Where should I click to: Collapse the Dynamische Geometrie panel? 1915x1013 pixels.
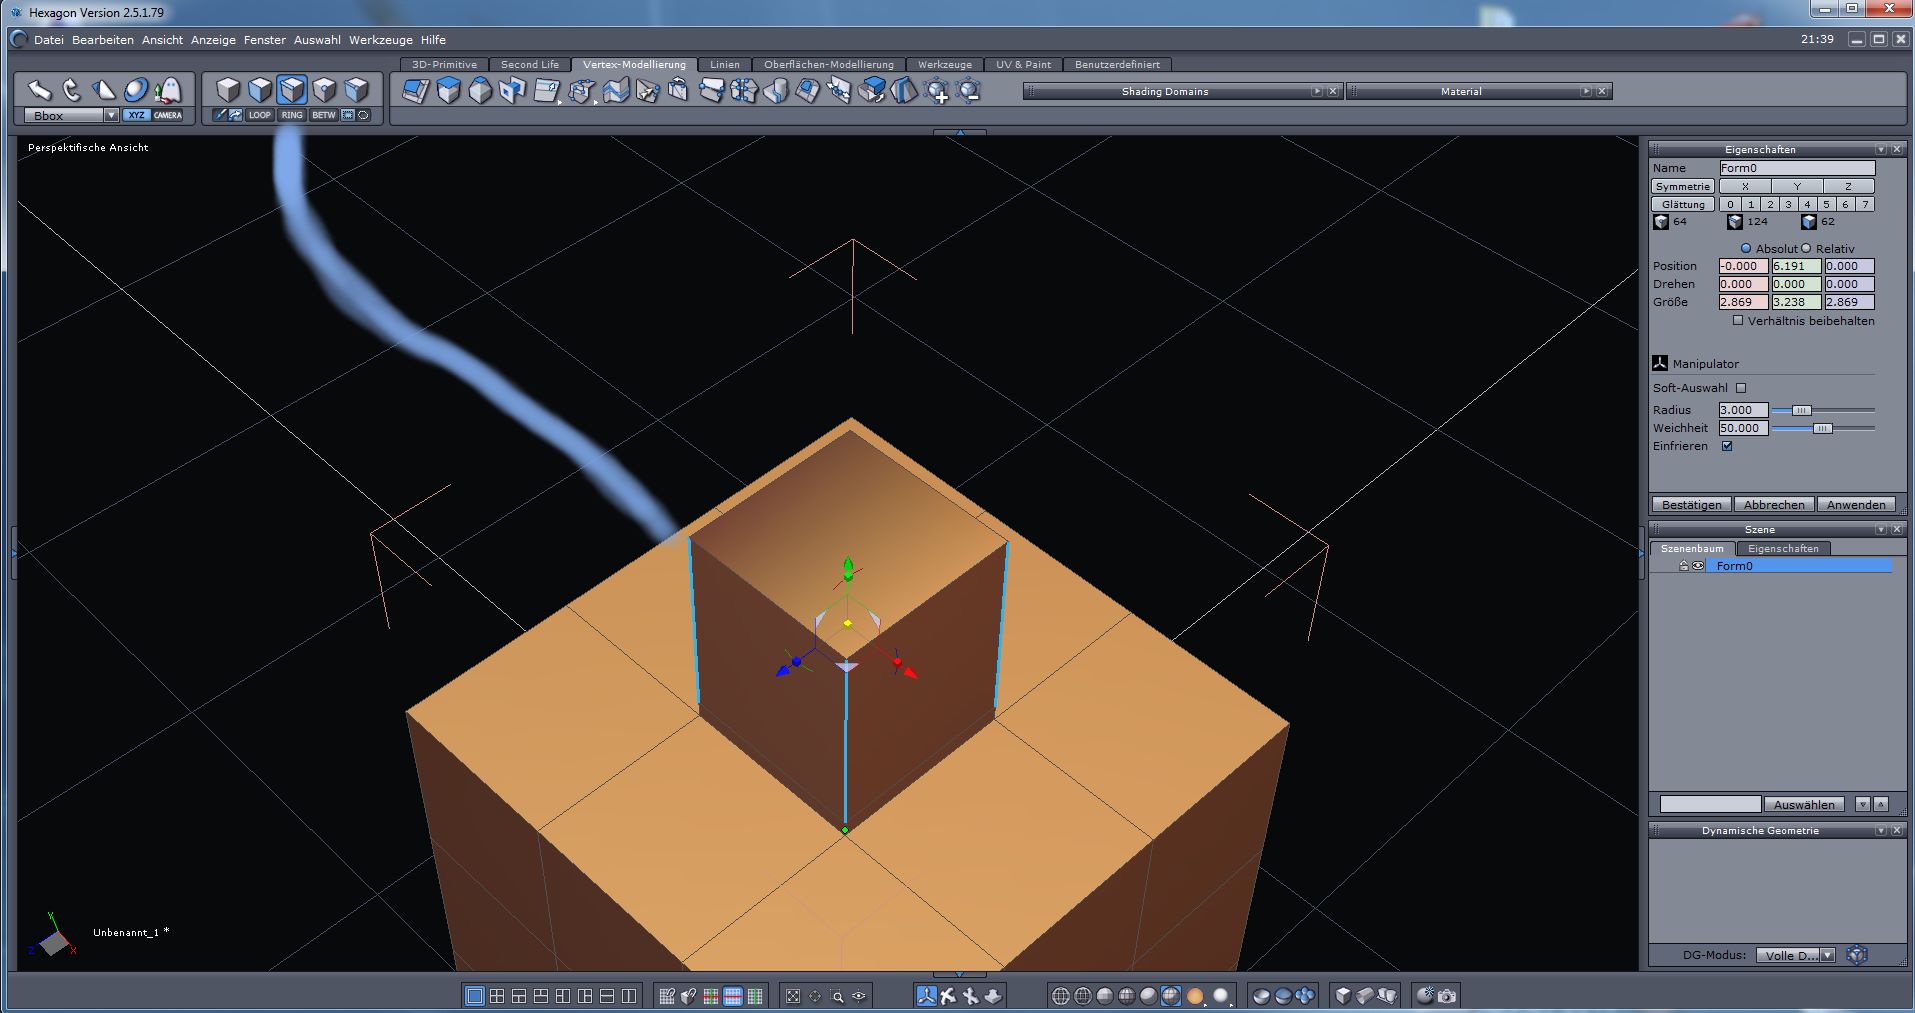tap(1881, 830)
